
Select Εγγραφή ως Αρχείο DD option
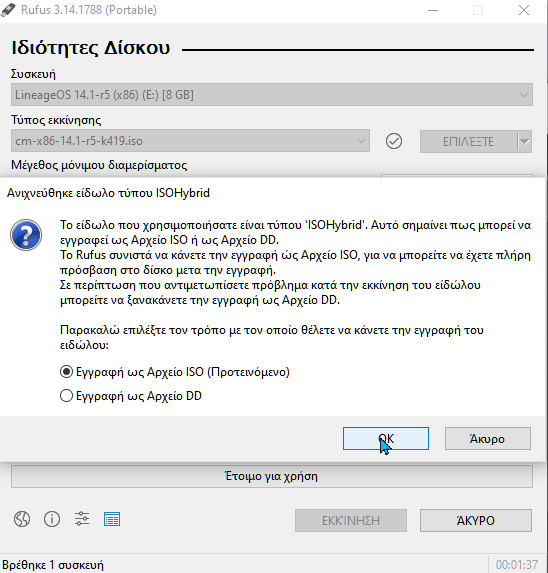click(x=131, y=396)
